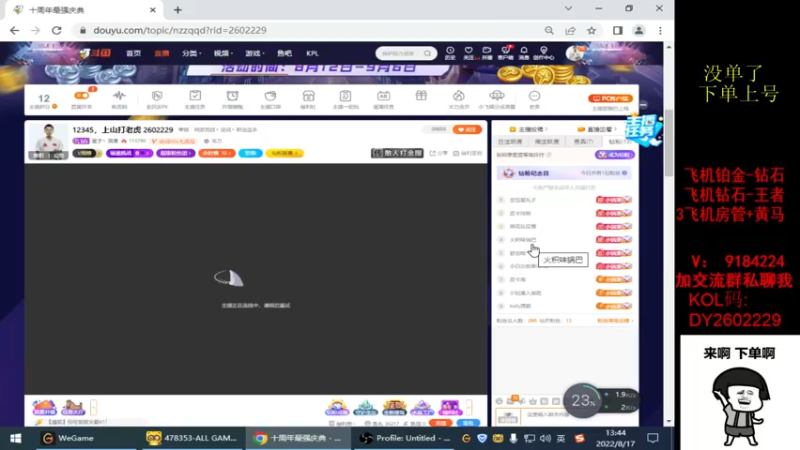Open the creator center lightbulb icon
Screen dimensions: 800x450
[543, 53]
